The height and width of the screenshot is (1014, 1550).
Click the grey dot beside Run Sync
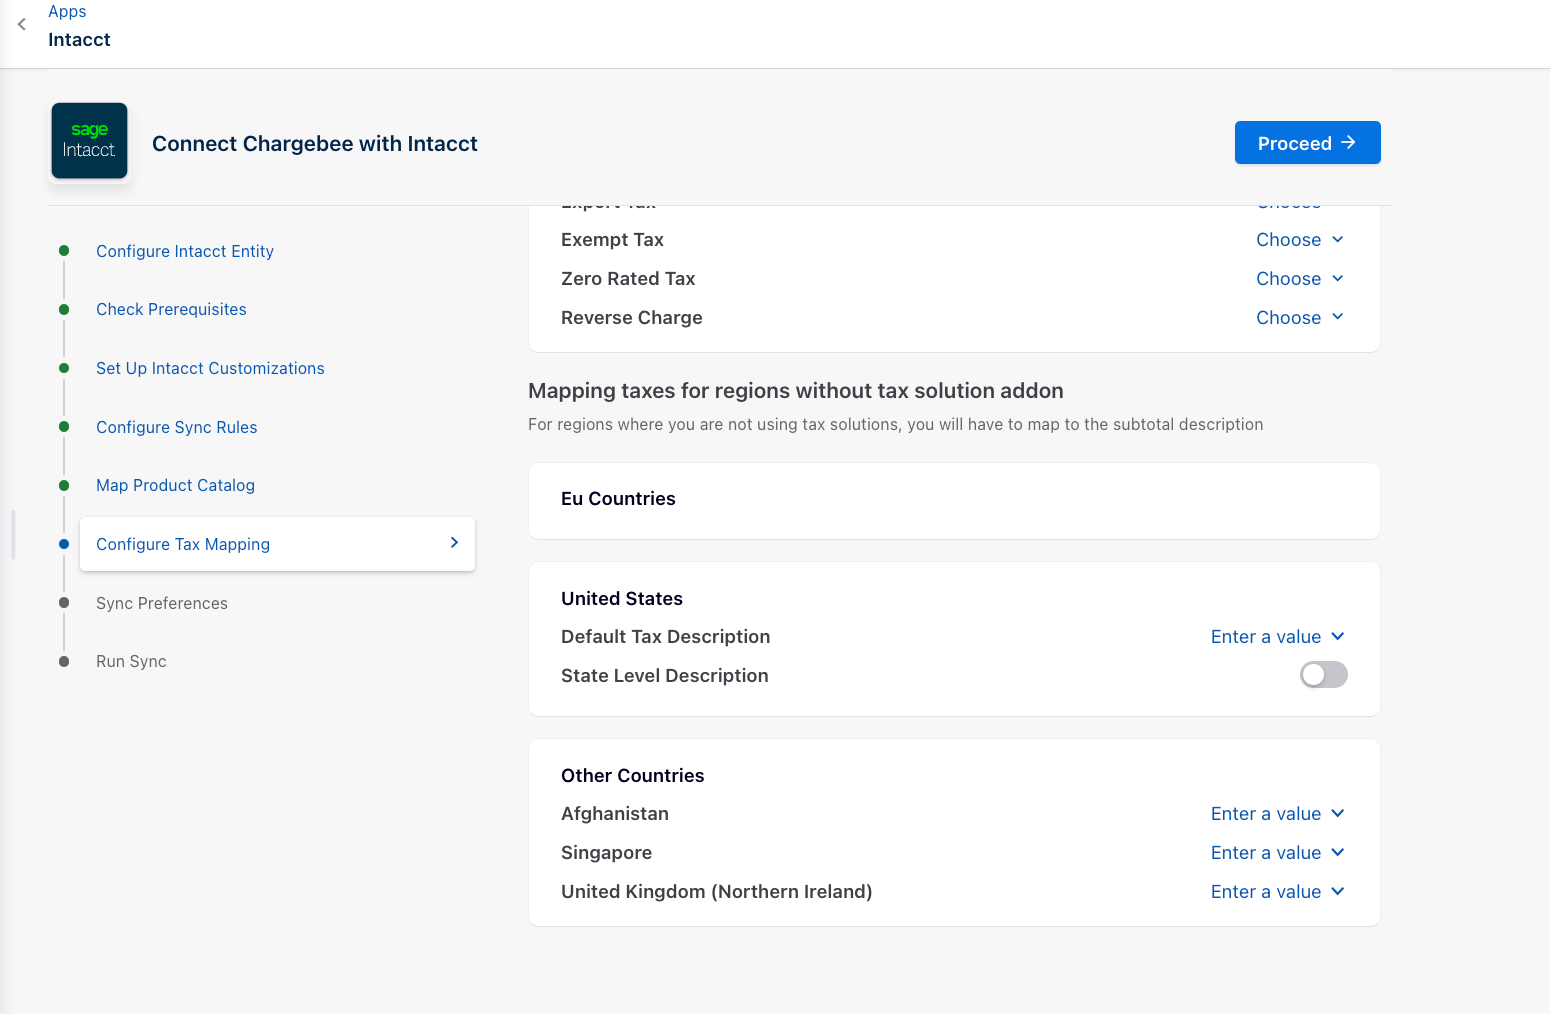[64, 662]
